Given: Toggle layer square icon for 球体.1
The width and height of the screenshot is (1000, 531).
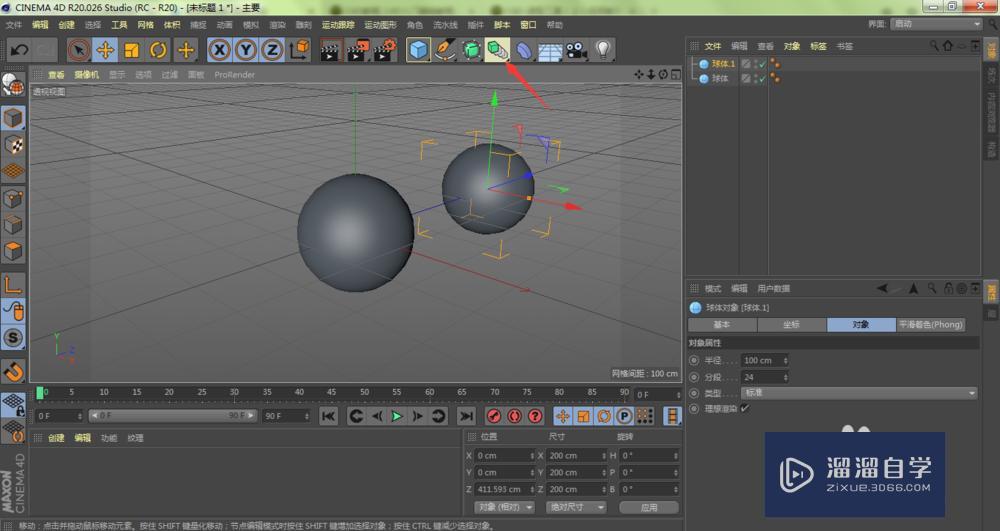Looking at the screenshot, I should [746, 64].
